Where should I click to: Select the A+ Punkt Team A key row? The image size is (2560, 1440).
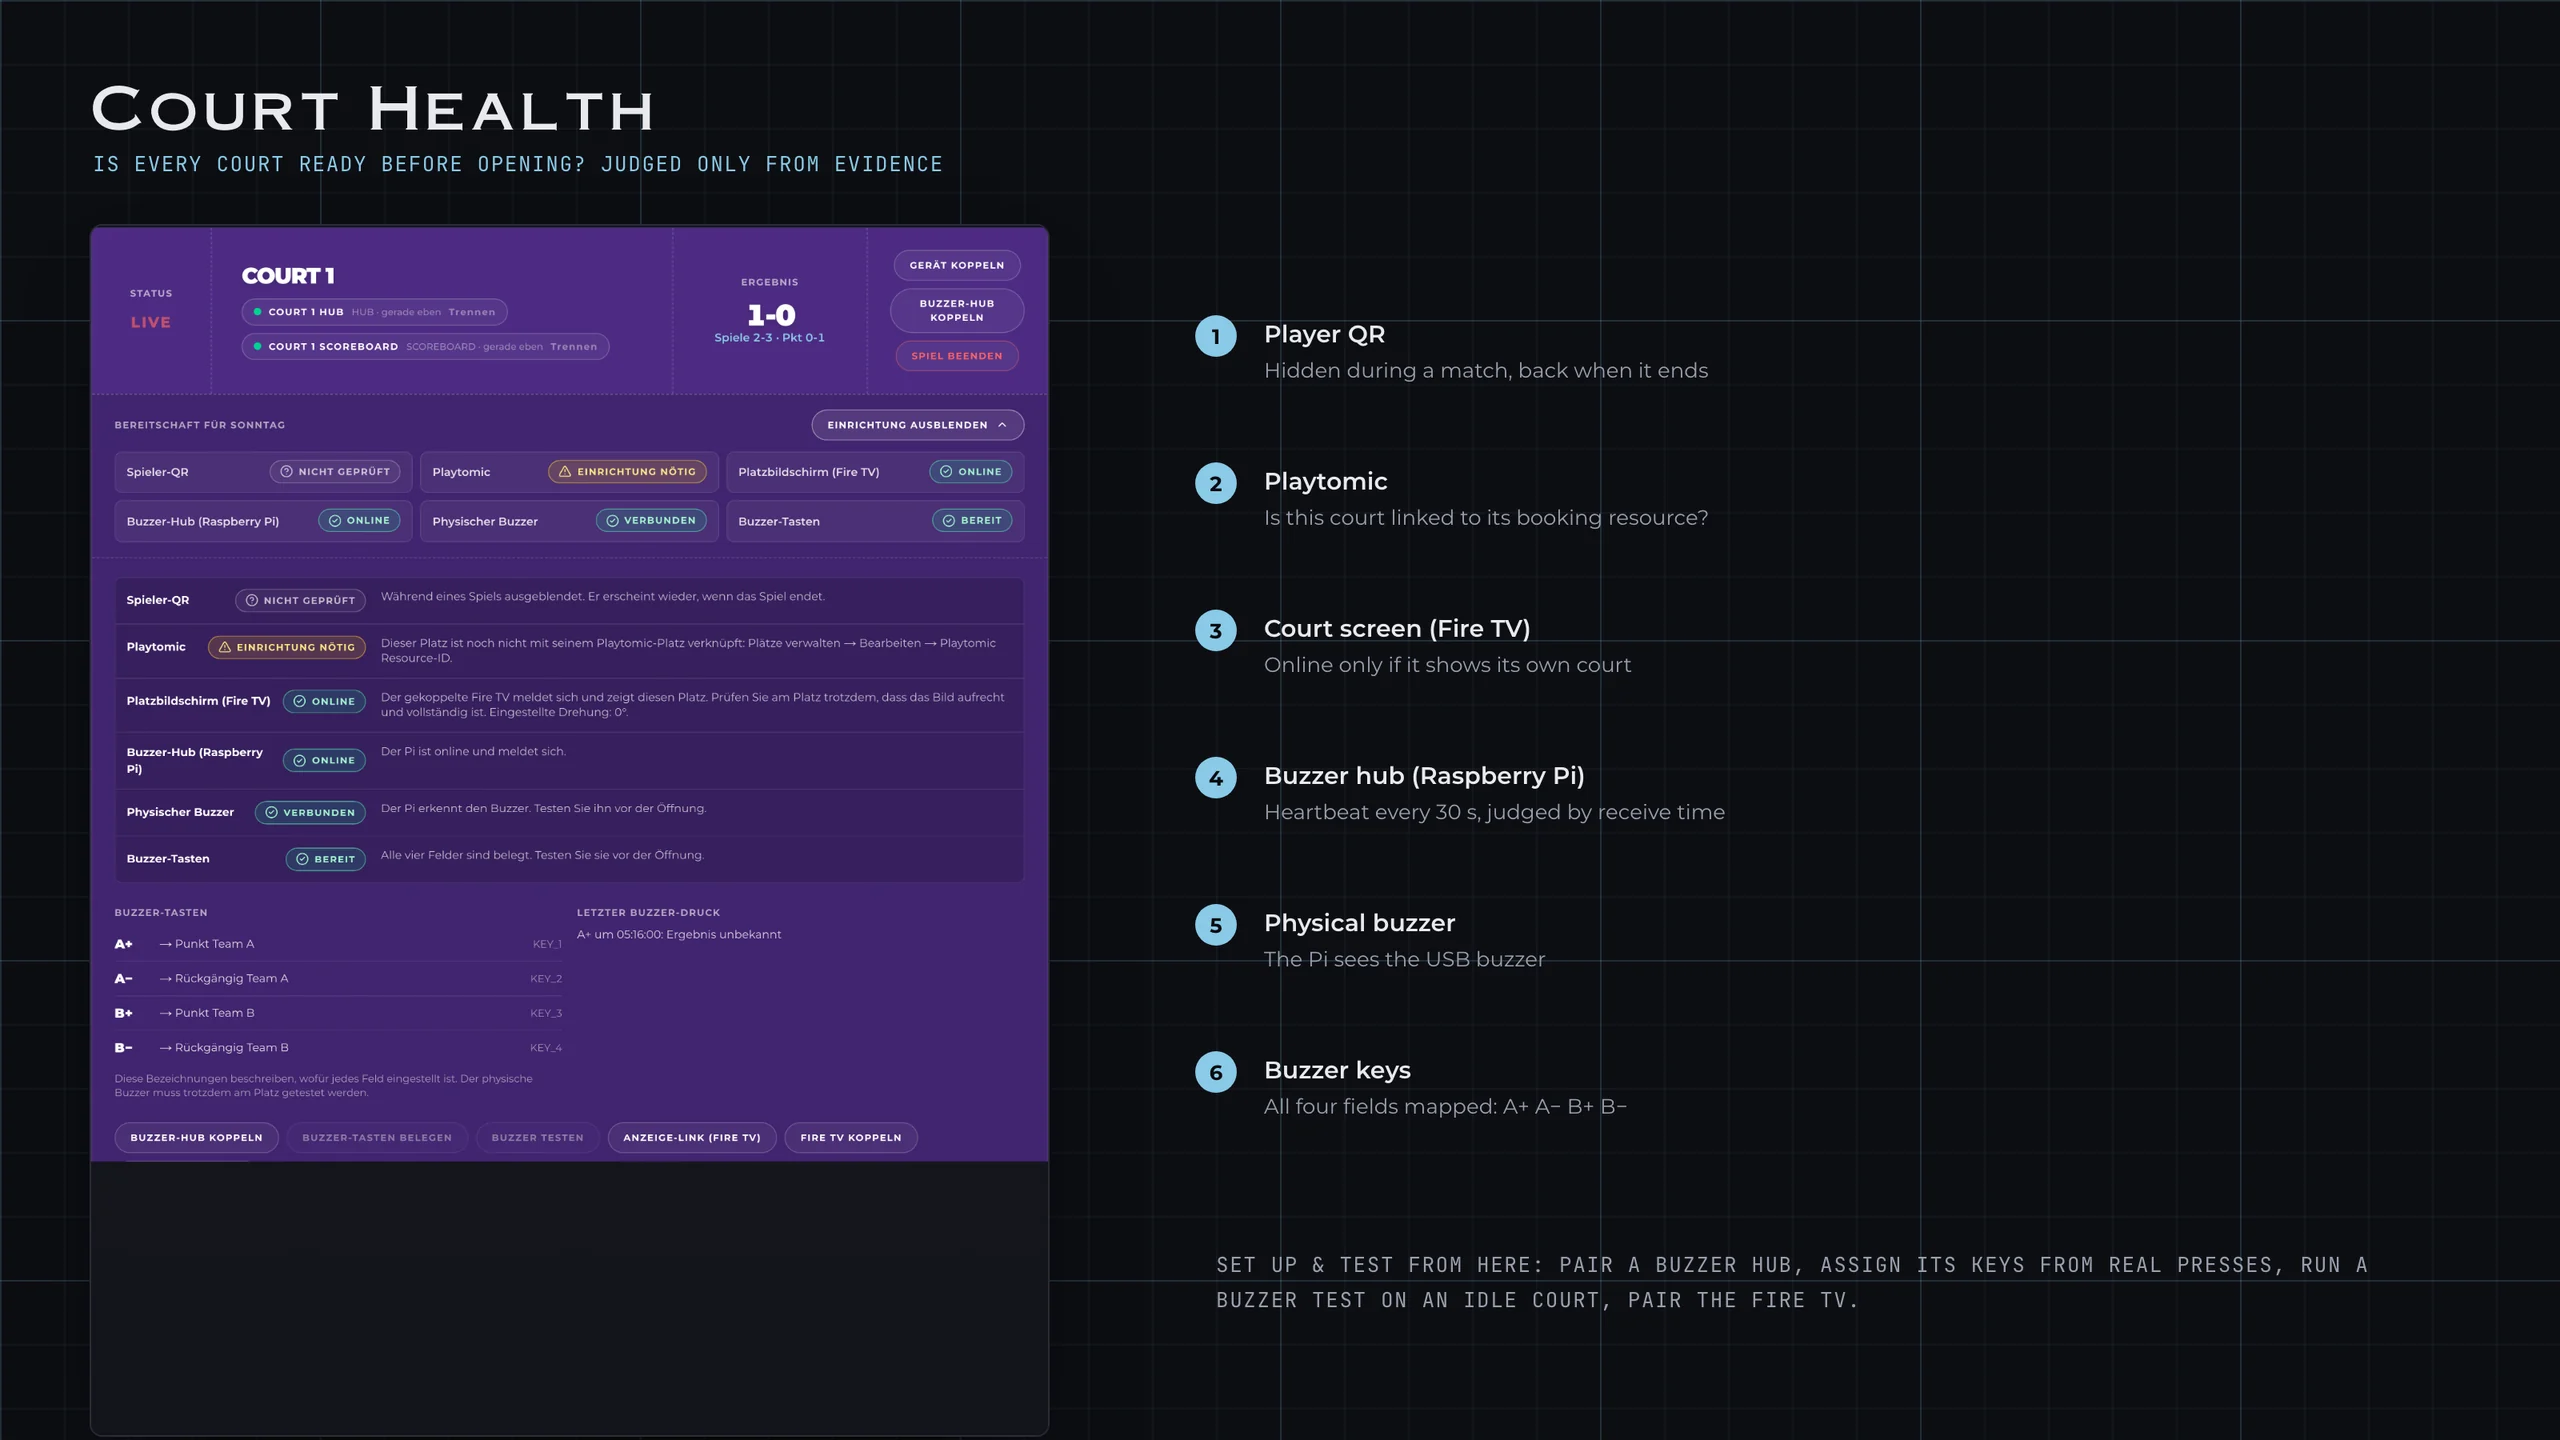(x=338, y=944)
